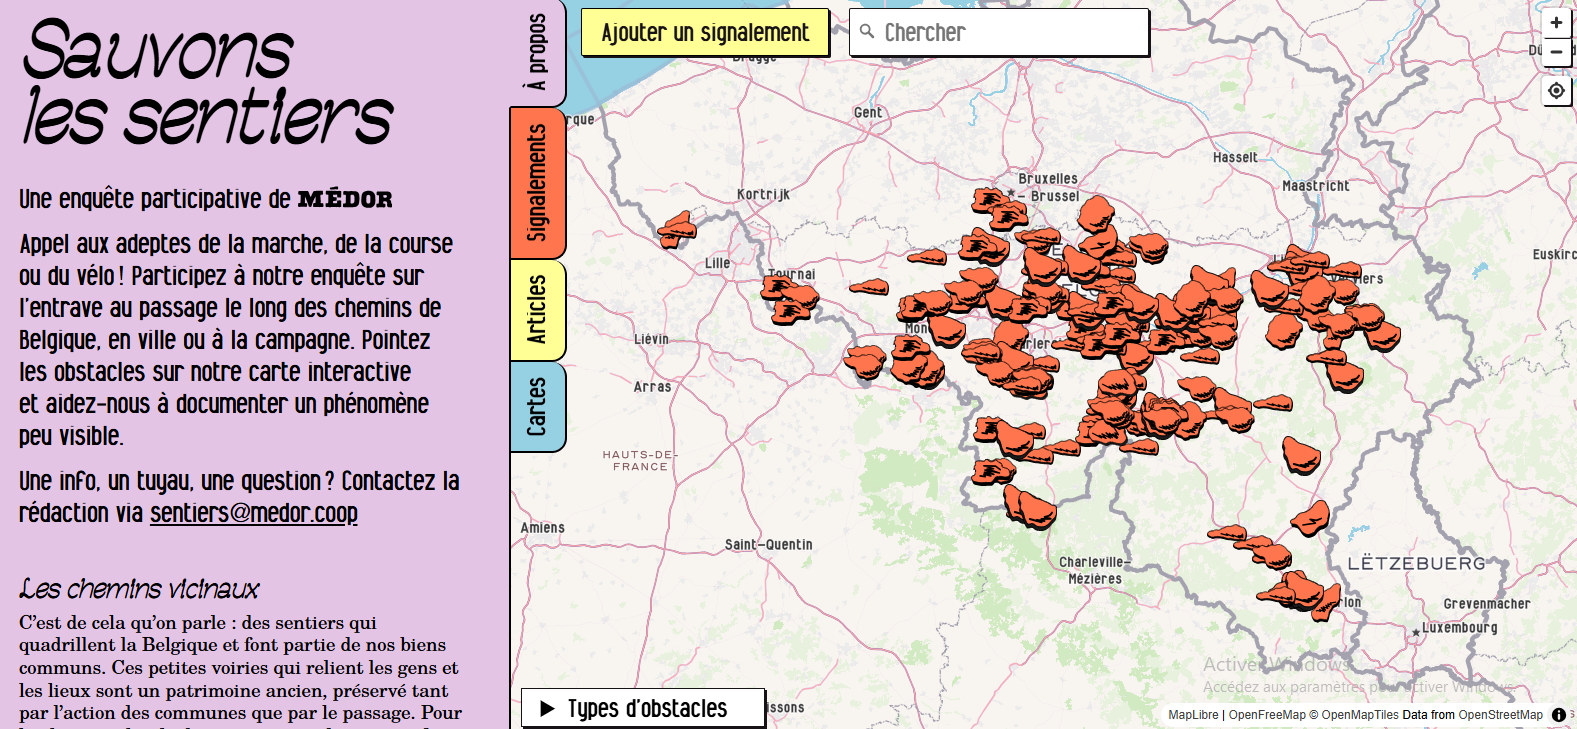Open the MapLibre attribution link
Screen dimensions: 1577x729
pyautogui.click(x=1193, y=715)
